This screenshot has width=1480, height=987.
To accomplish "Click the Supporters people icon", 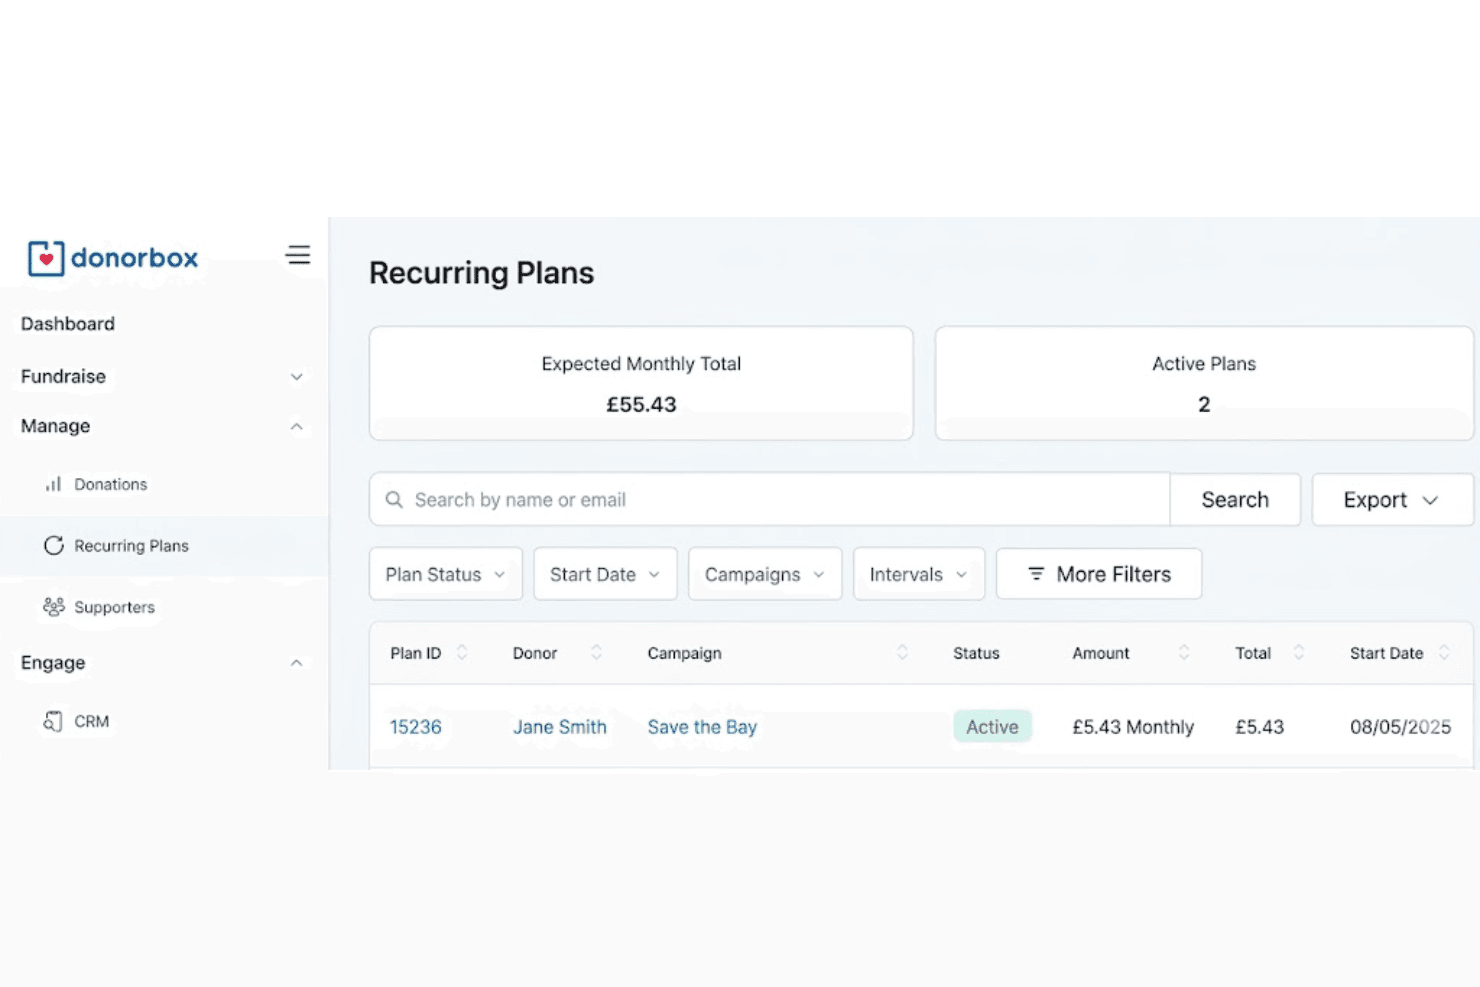I will (54, 607).
